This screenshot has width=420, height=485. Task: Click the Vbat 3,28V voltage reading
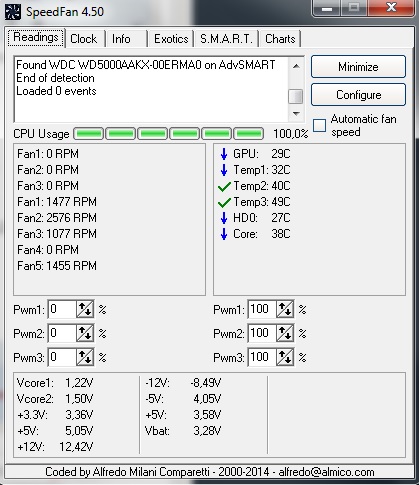pos(183,431)
